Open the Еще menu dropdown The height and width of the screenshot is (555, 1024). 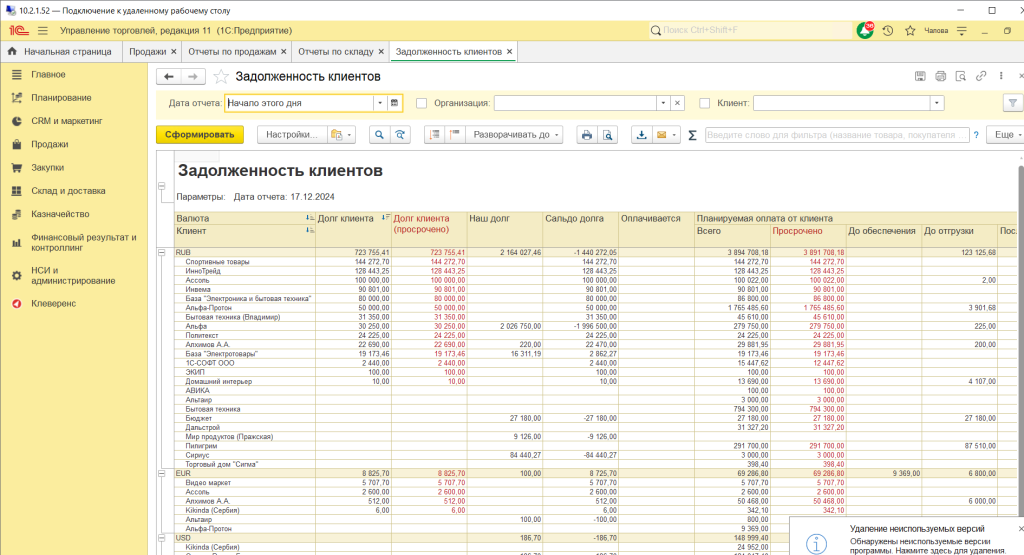1003,135
